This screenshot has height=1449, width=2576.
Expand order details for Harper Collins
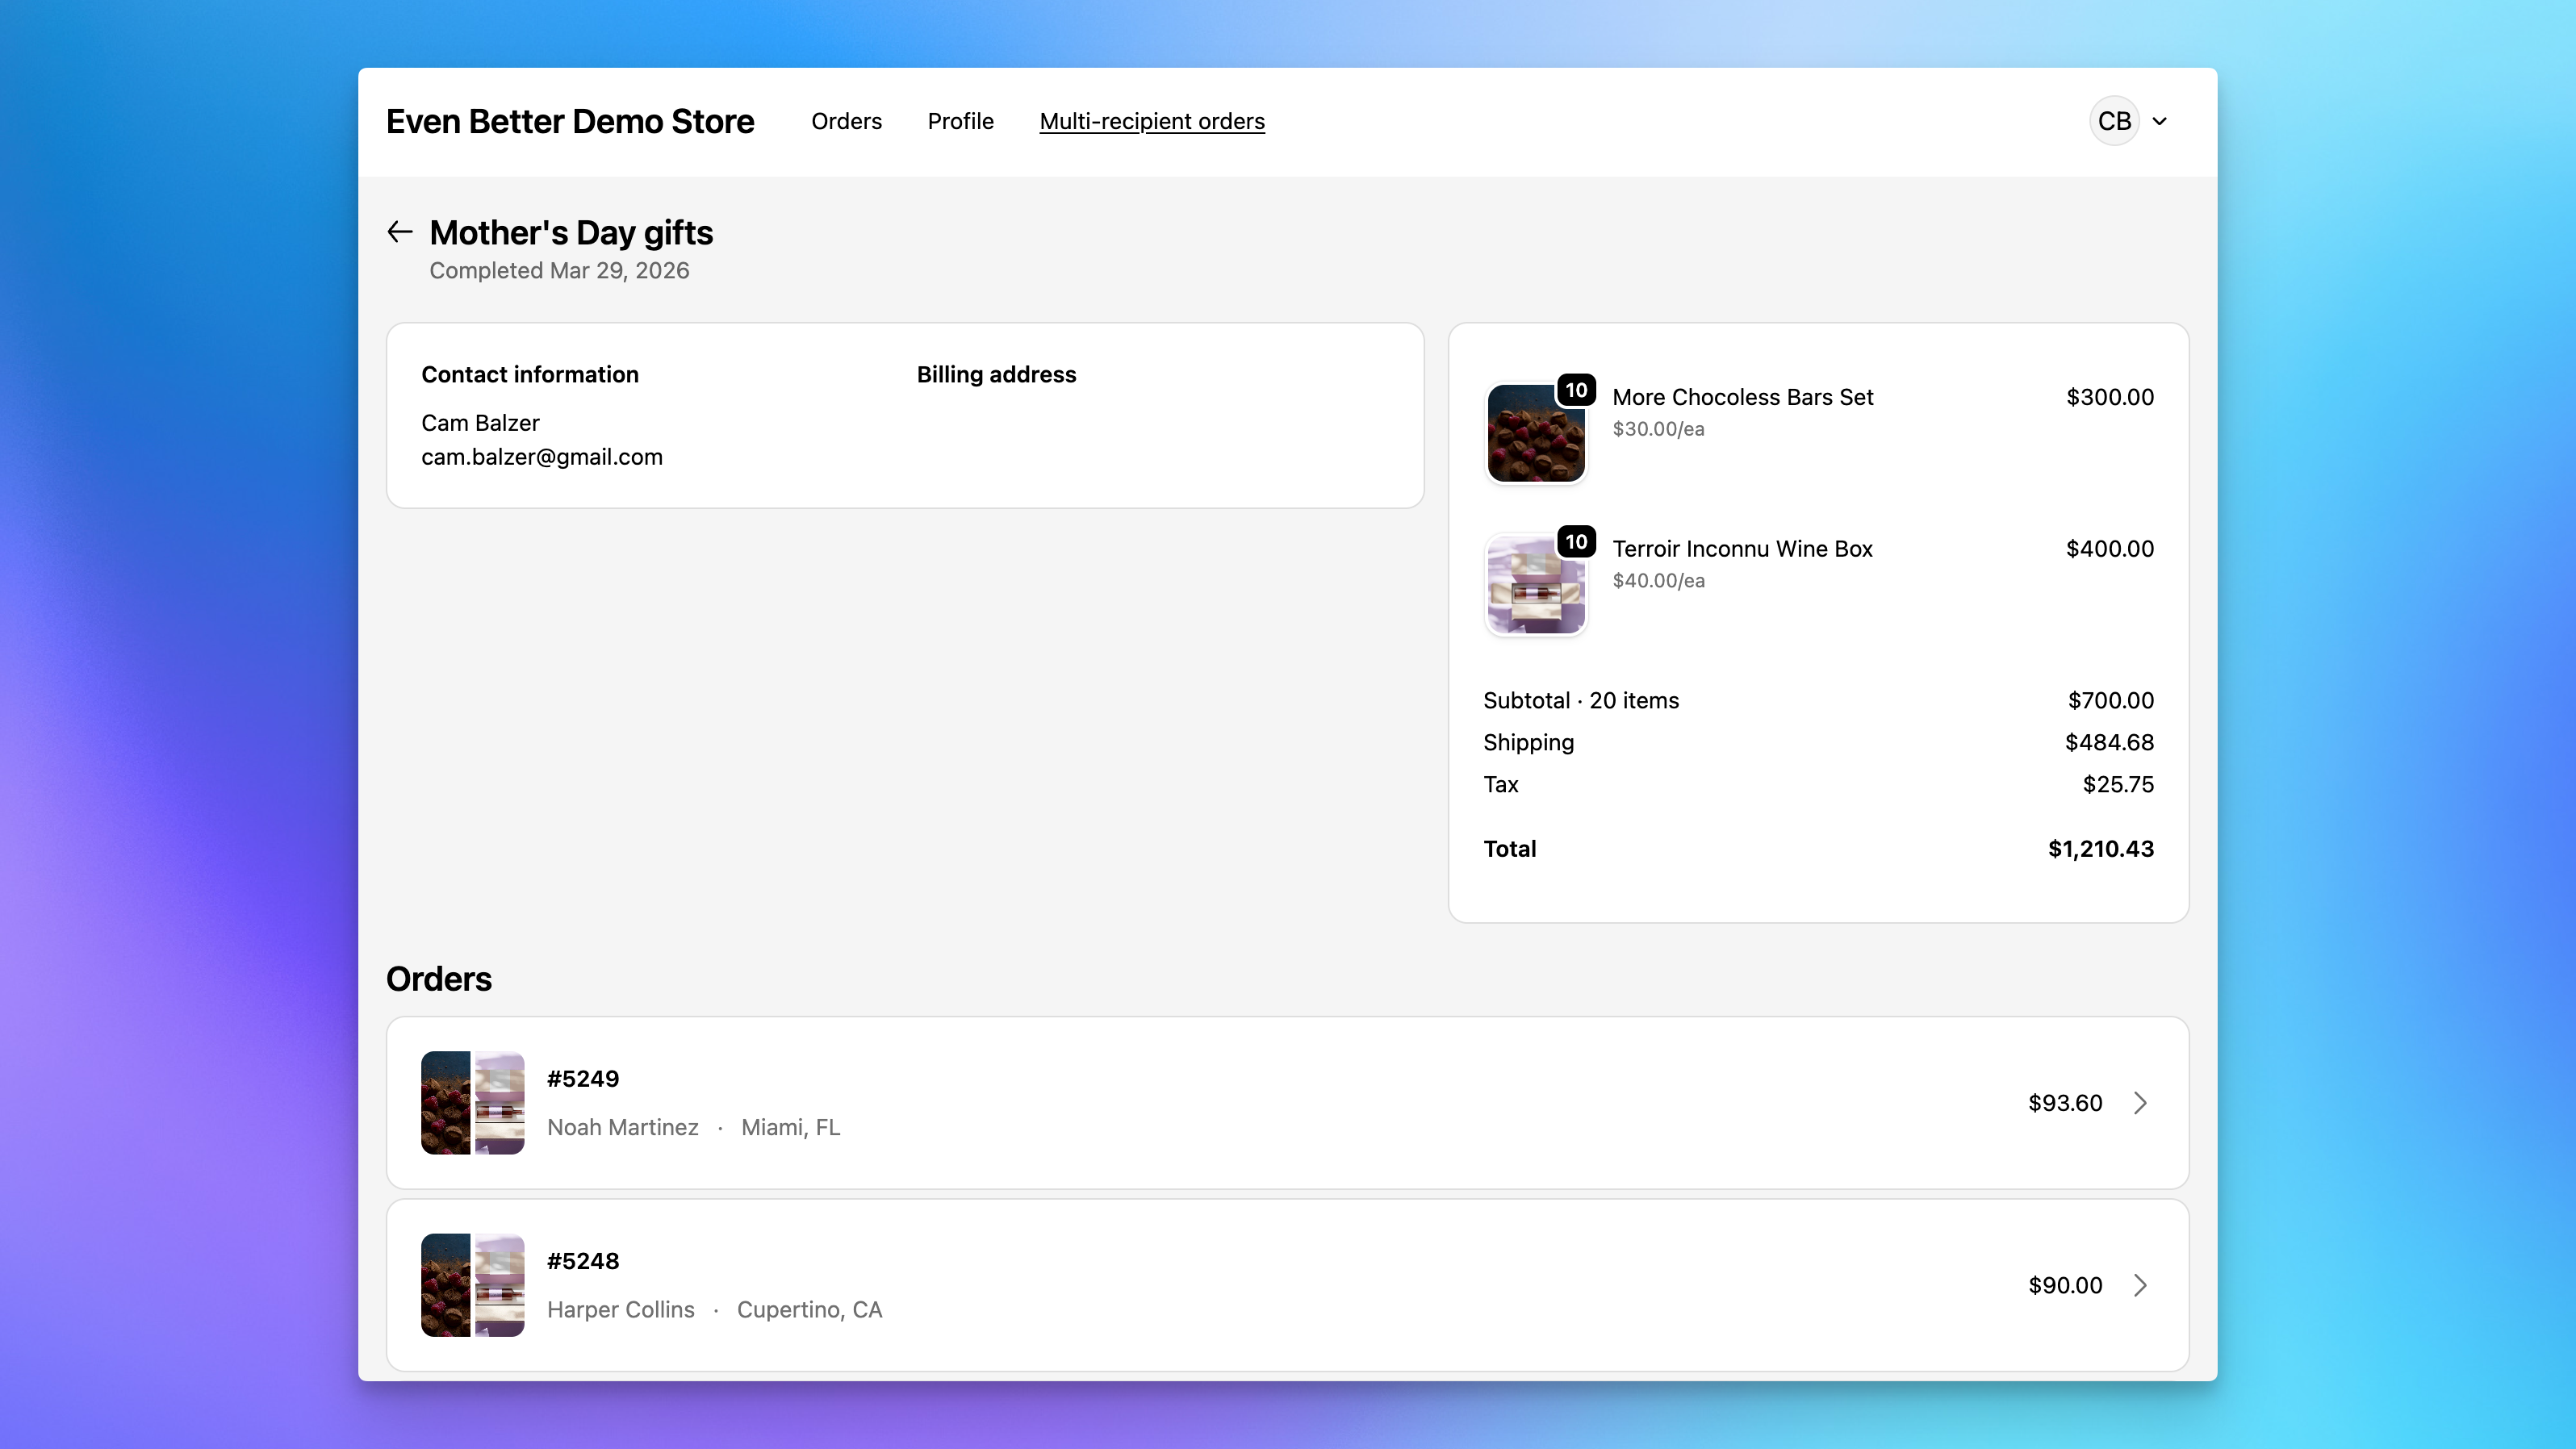[x=2140, y=1285]
